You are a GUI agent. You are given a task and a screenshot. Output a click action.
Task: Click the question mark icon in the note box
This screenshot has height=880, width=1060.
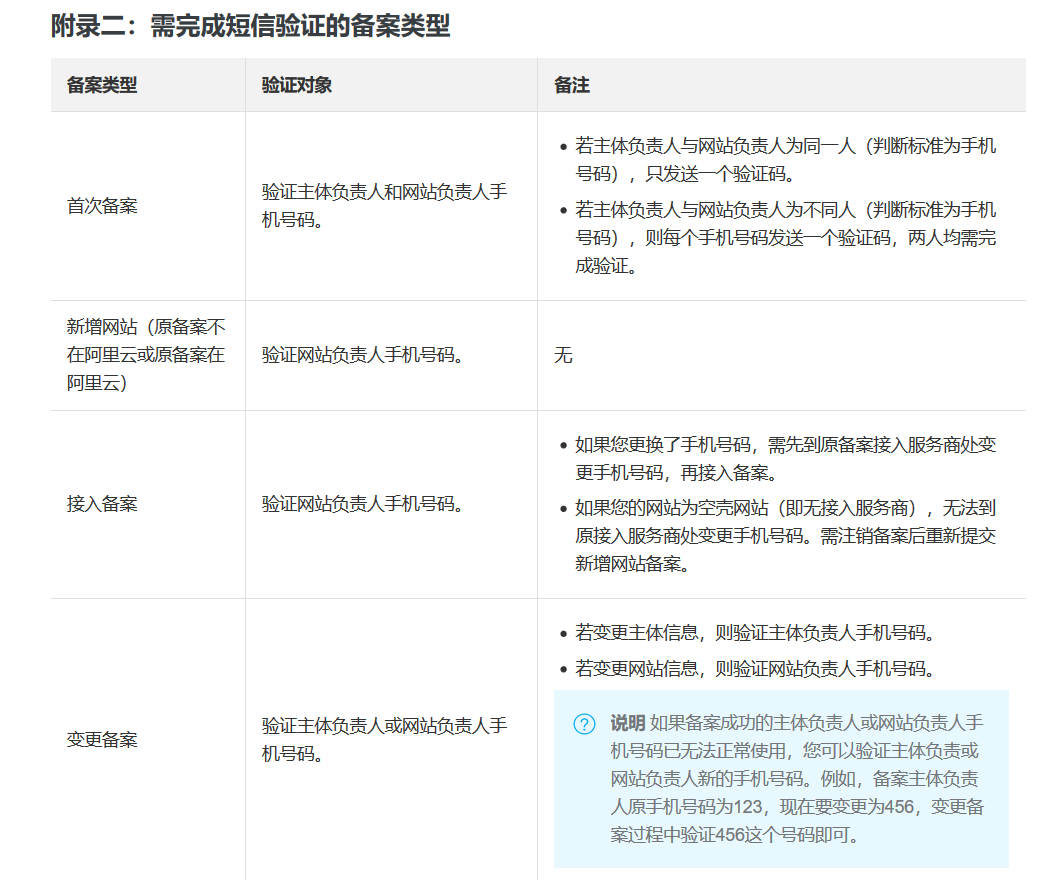[x=584, y=724]
